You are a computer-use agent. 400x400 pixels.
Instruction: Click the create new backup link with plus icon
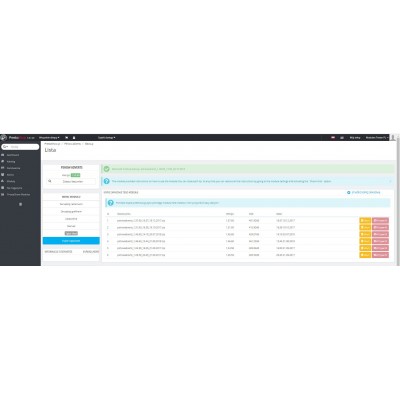[364, 192]
